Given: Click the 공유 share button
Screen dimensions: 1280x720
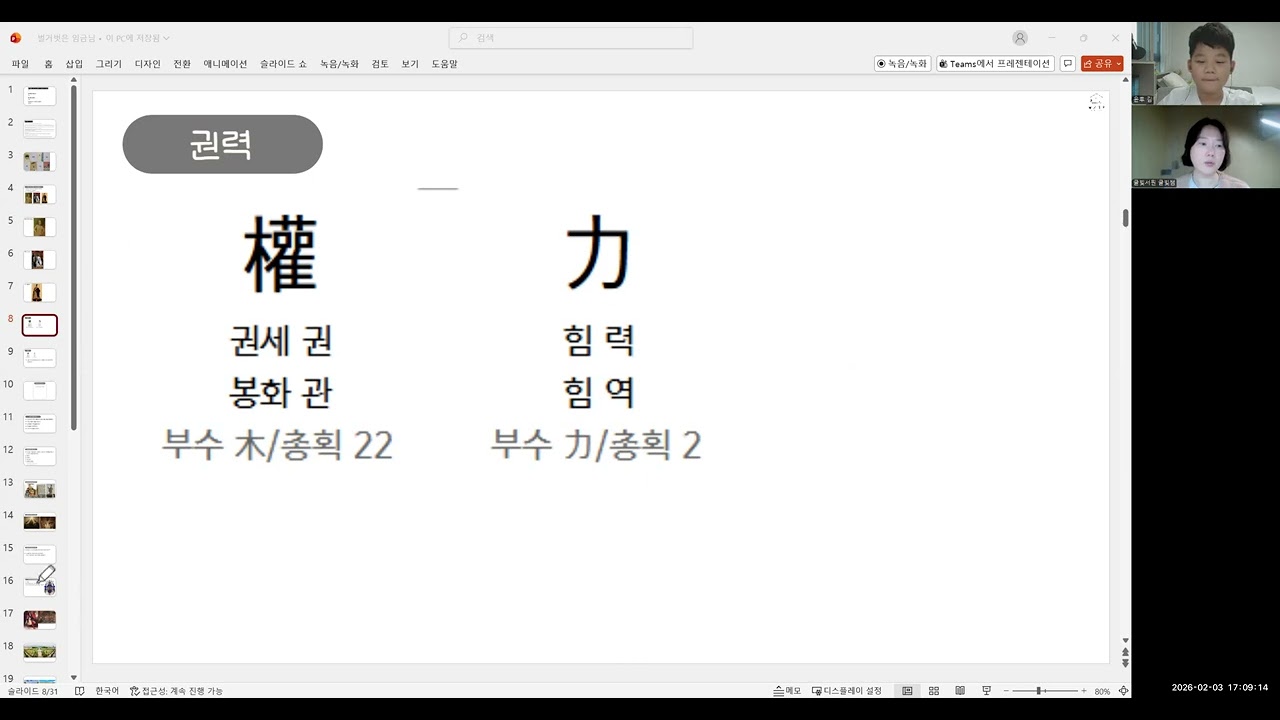Looking at the screenshot, I should [x=1102, y=63].
